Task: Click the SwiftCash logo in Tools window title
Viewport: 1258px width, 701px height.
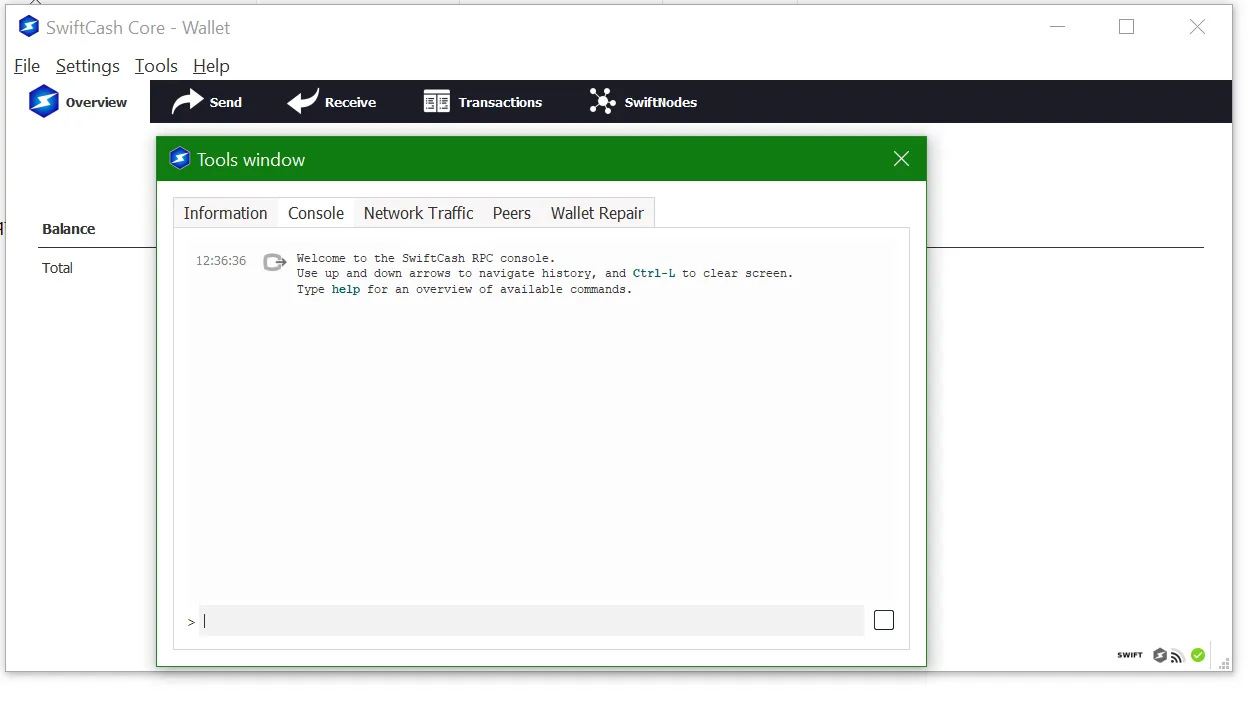Action: 180,158
